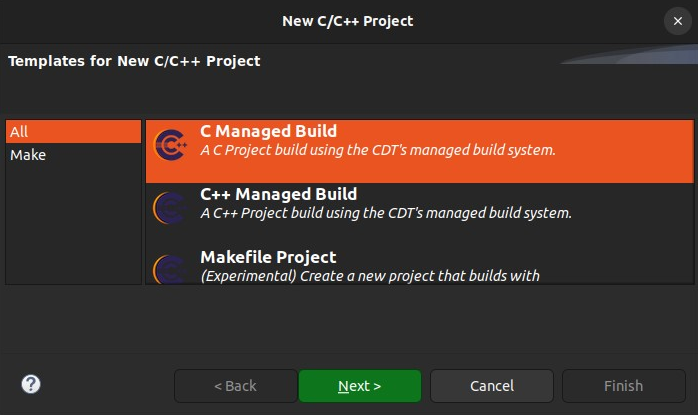The height and width of the screenshot is (415, 698).
Task: Click the Finish button
Action: [624, 386]
